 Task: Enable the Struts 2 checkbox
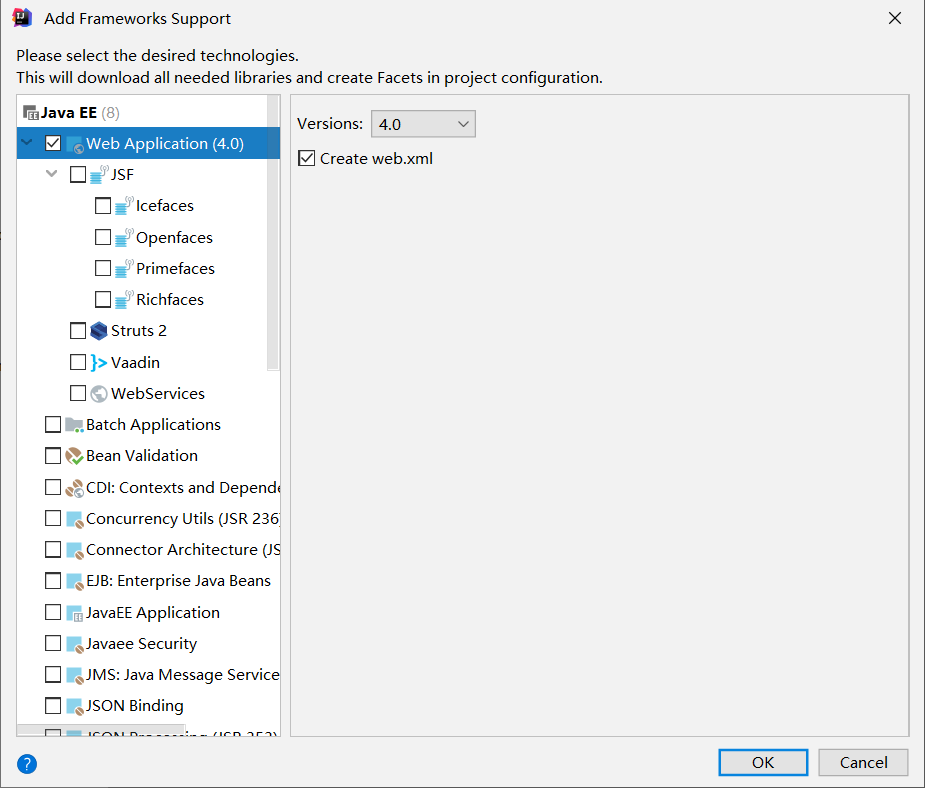point(78,331)
